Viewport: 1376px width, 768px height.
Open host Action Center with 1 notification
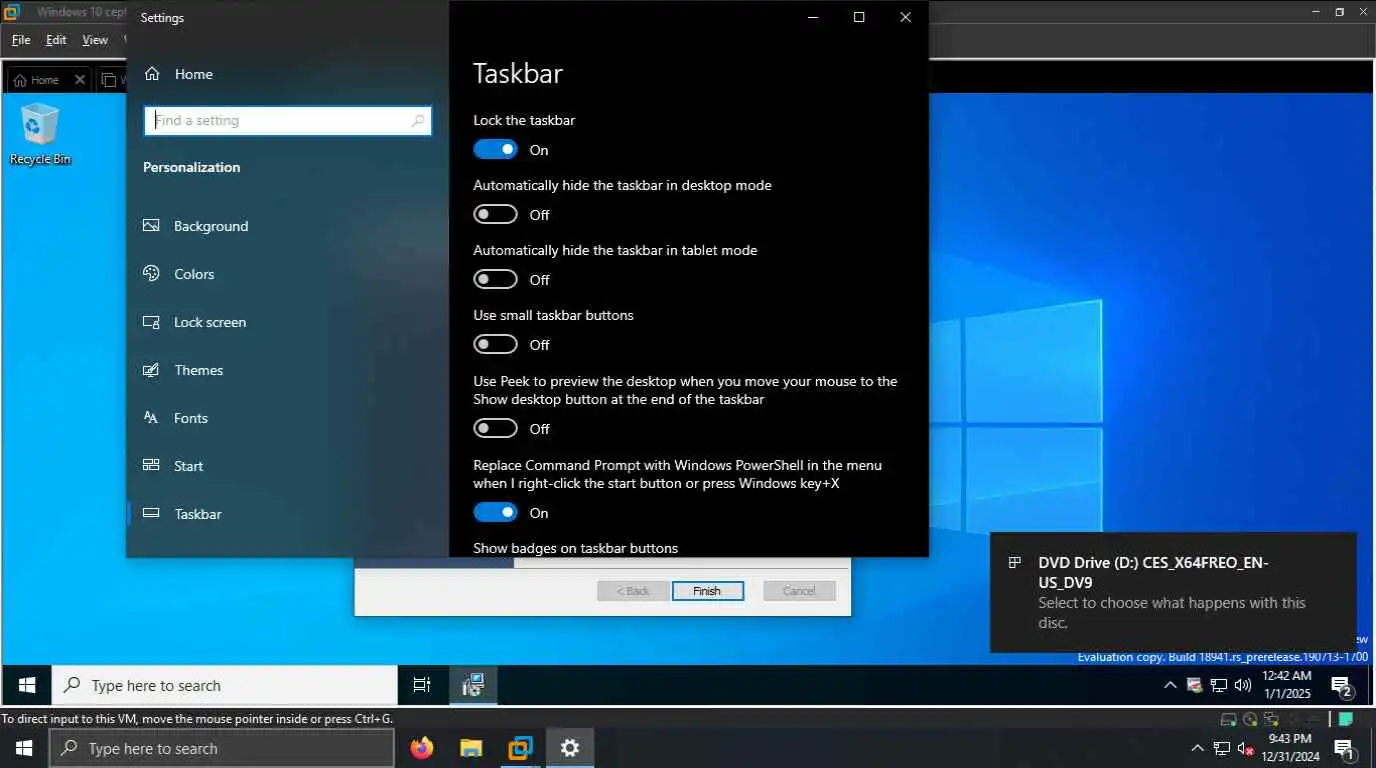click(1344, 748)
